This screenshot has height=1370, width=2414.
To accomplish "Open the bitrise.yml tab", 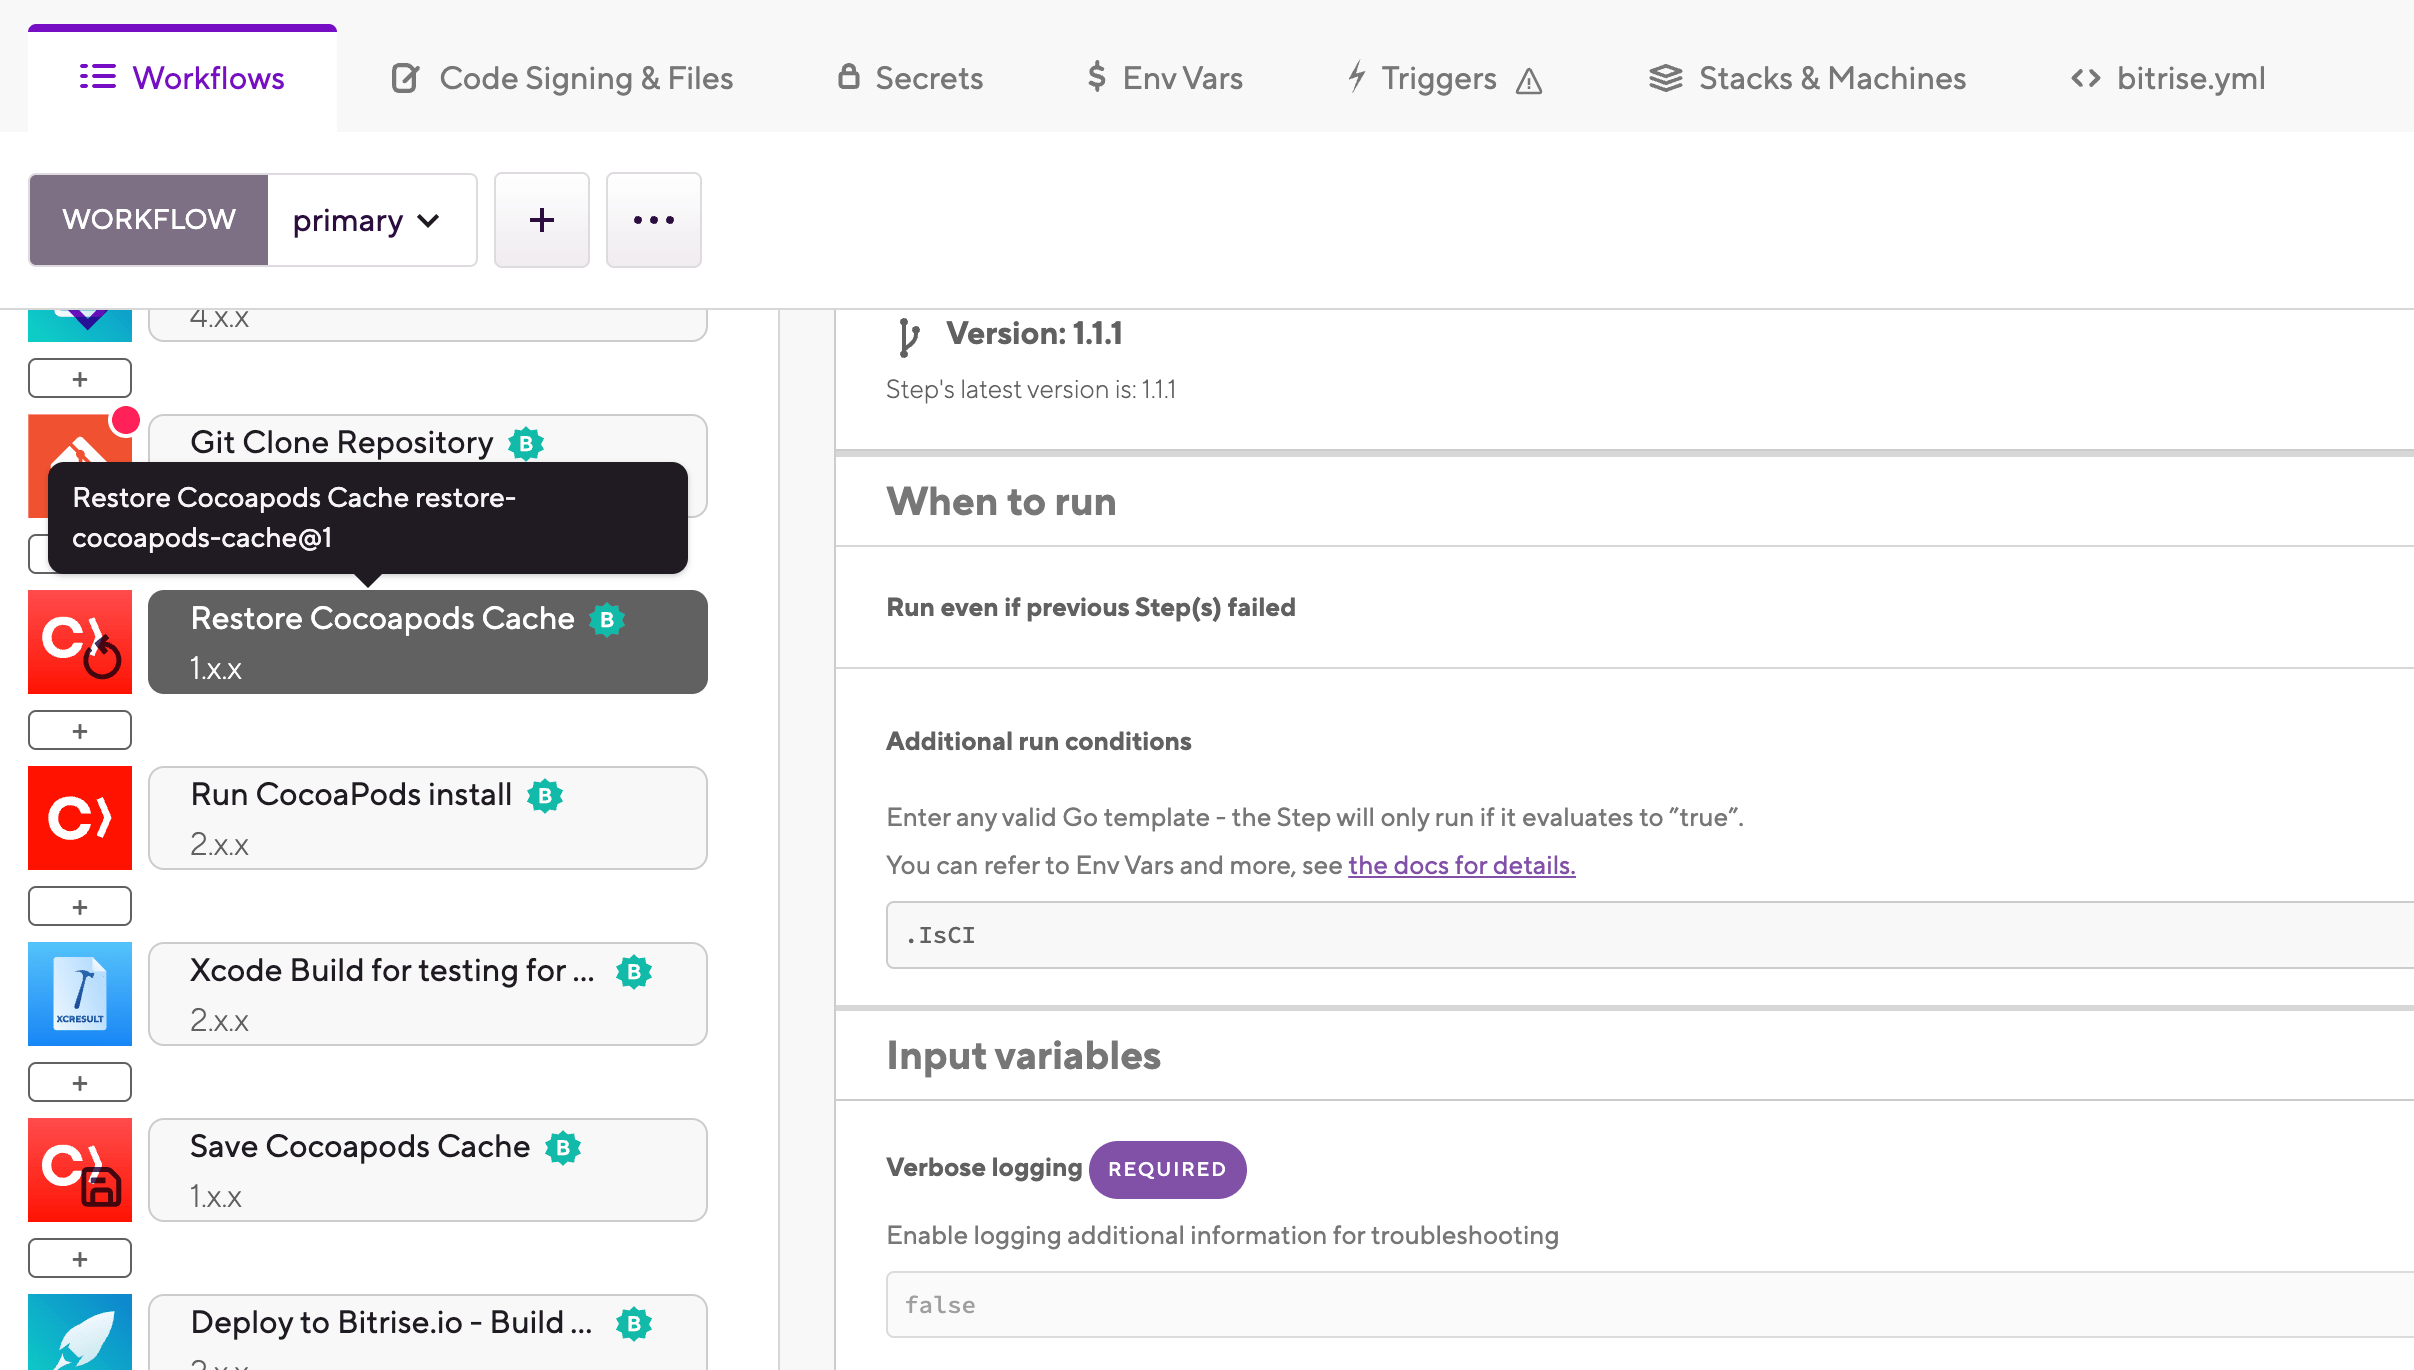I will pos(2167,78).
